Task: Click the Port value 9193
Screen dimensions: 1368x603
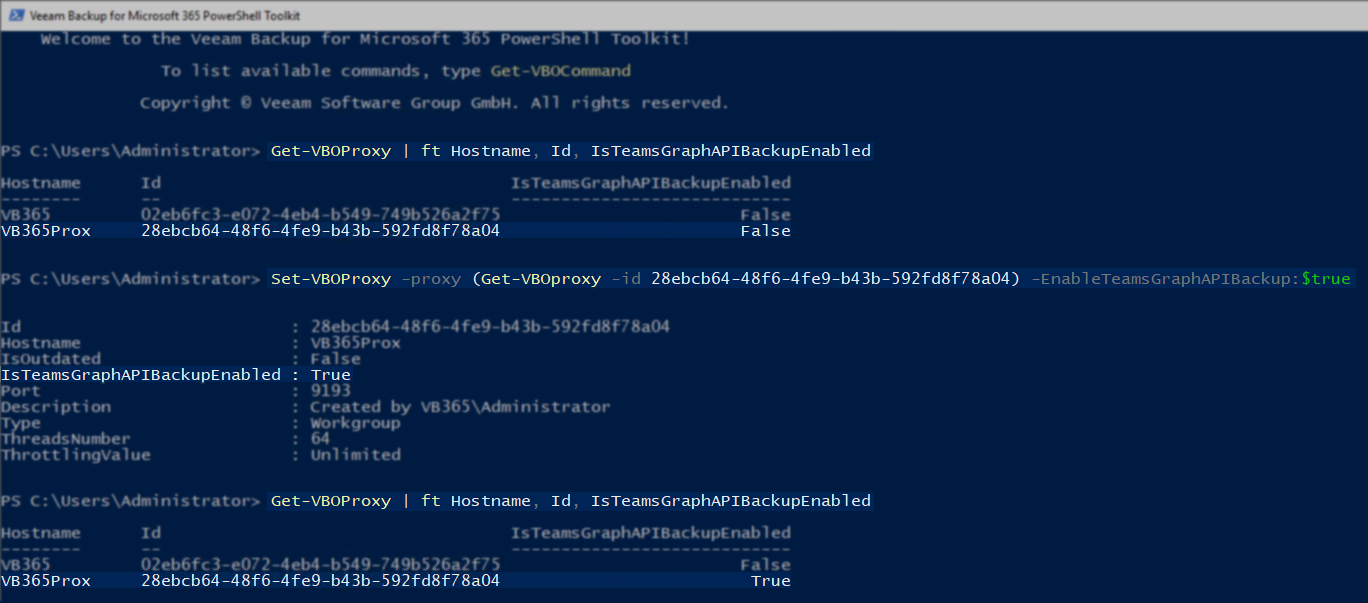Action: tap(331, 391)
